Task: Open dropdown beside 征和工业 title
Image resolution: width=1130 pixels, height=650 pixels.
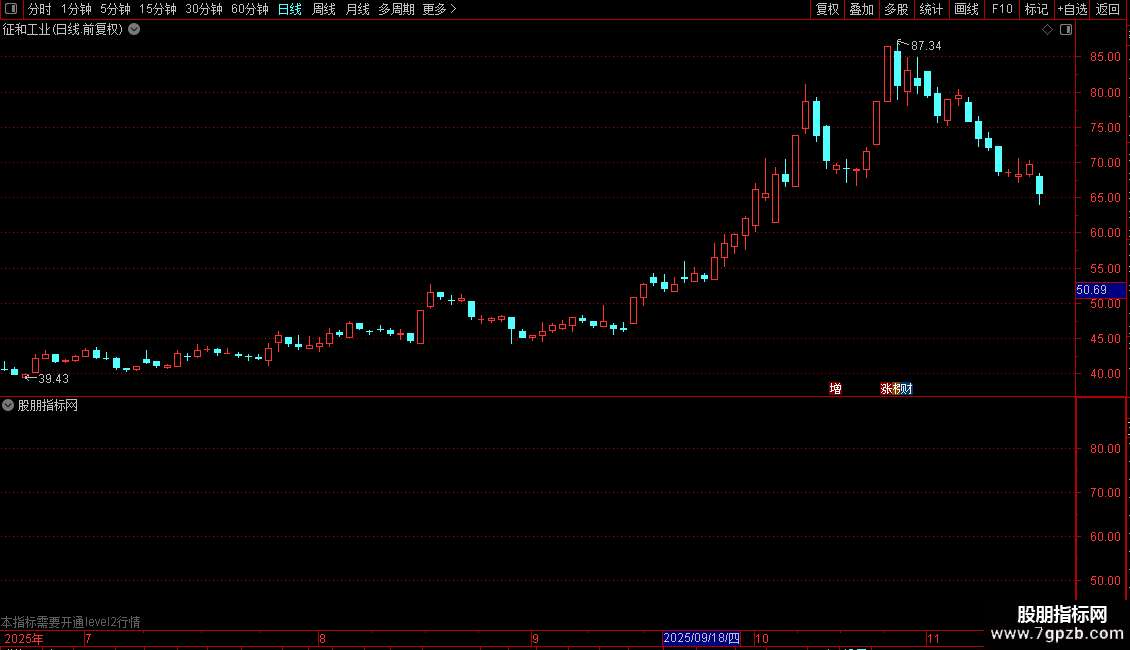Action: (134, 30)
